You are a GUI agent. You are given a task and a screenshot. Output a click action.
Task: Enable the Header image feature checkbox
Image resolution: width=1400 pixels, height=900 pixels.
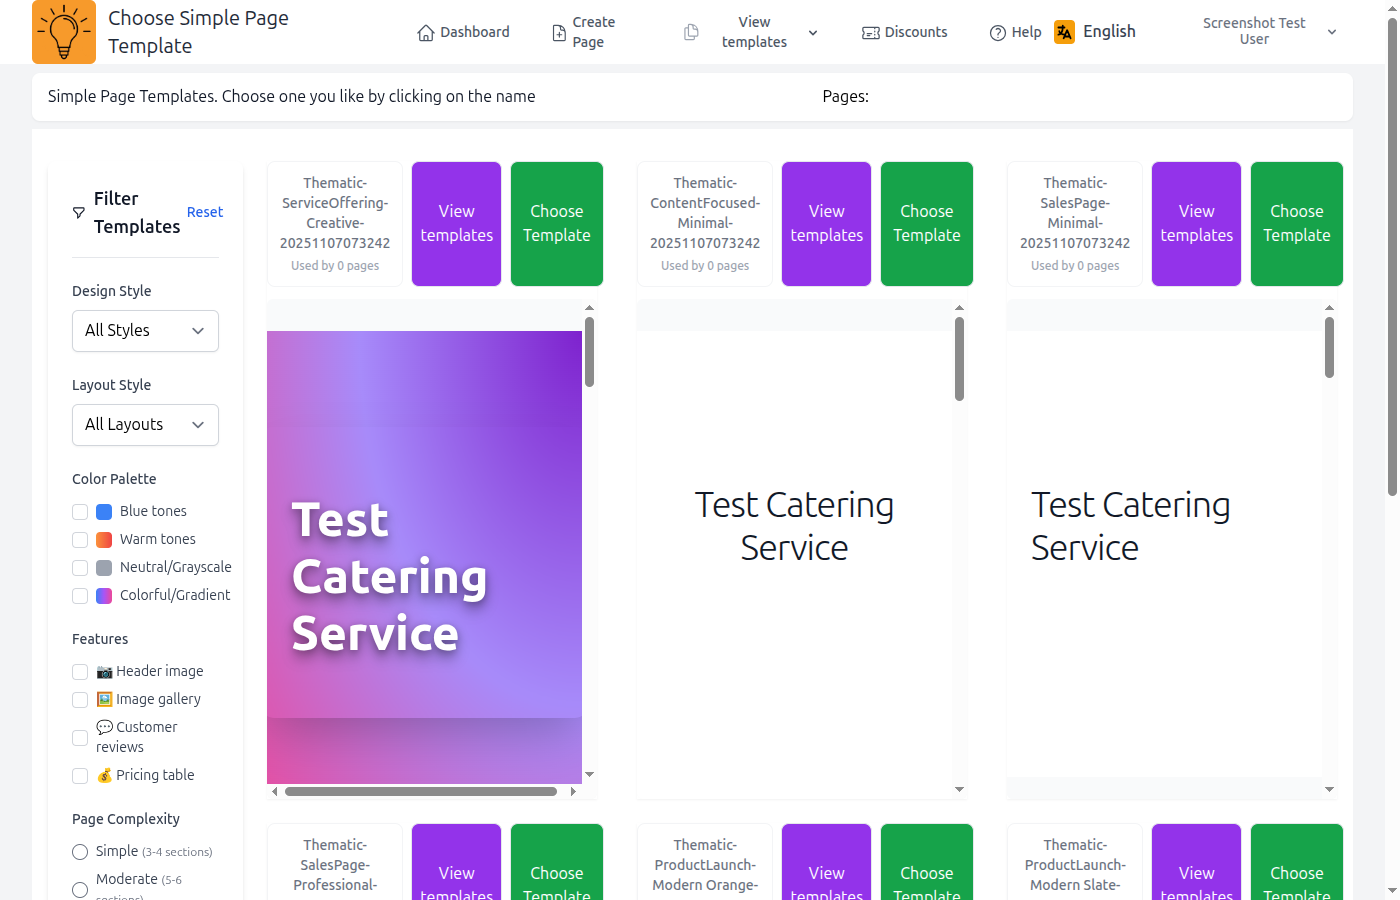[x=80, y=672]
